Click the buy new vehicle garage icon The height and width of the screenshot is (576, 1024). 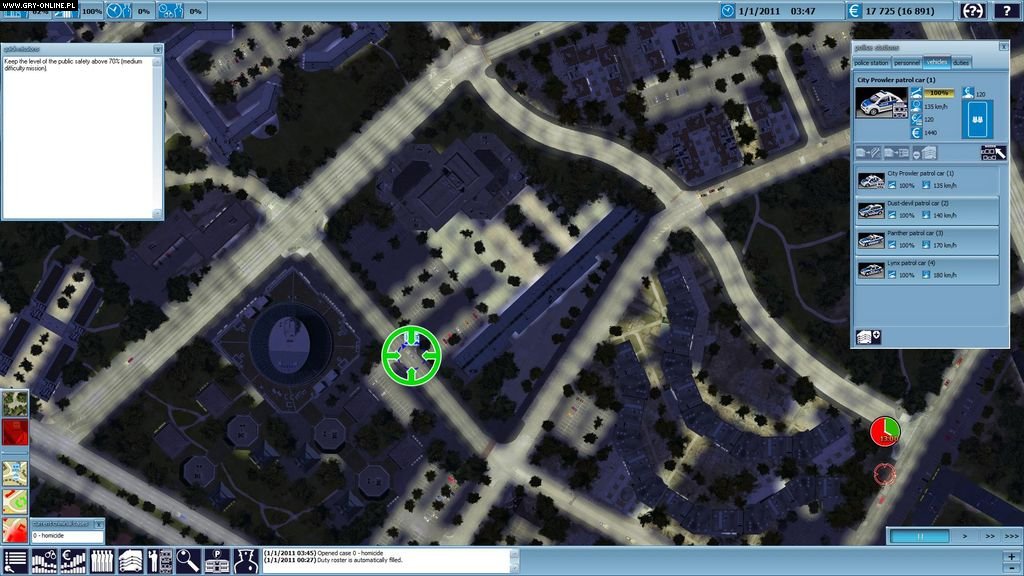[x=868, y=337]
